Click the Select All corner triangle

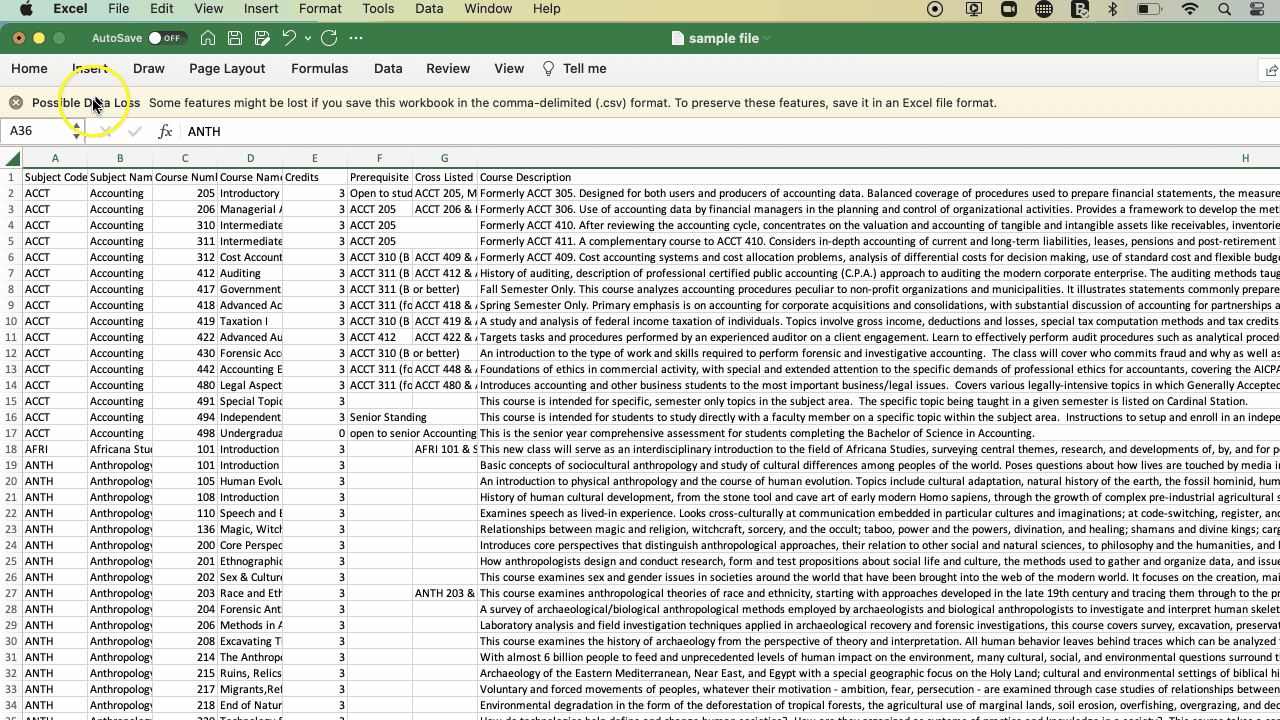pos(12,158)
